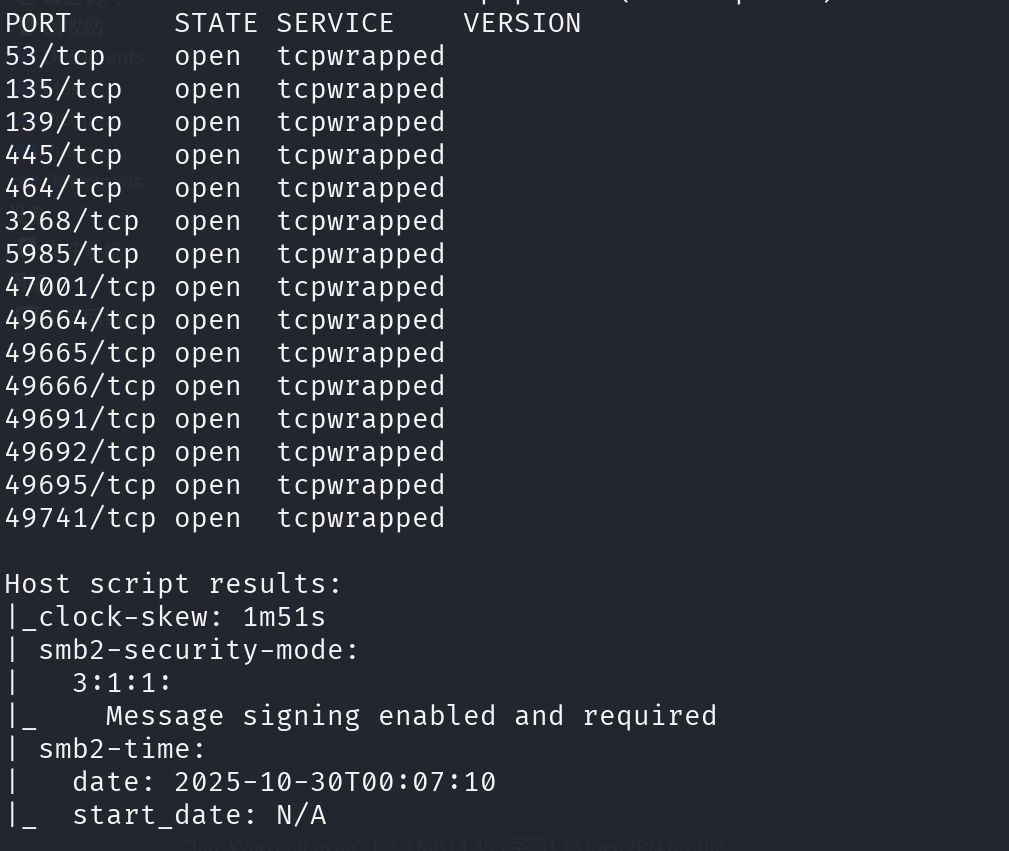This screenshot has height=851, width=1009.
Task: Click on port 49741/tcp
Action: pos(80,518)
